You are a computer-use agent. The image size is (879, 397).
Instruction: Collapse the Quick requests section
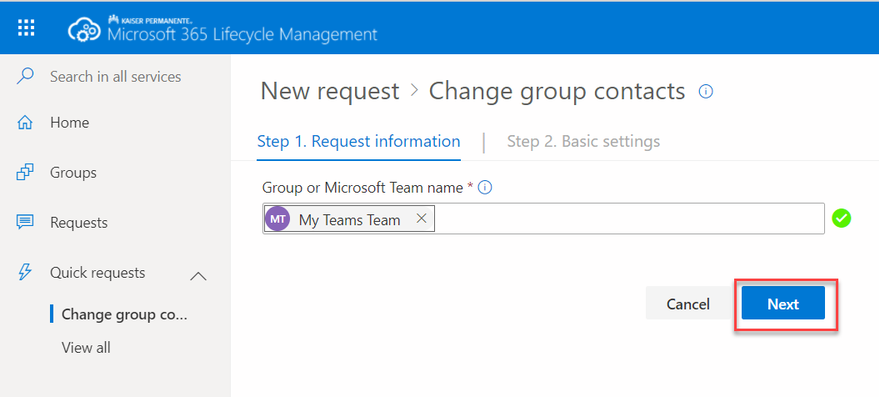[198, 275]
